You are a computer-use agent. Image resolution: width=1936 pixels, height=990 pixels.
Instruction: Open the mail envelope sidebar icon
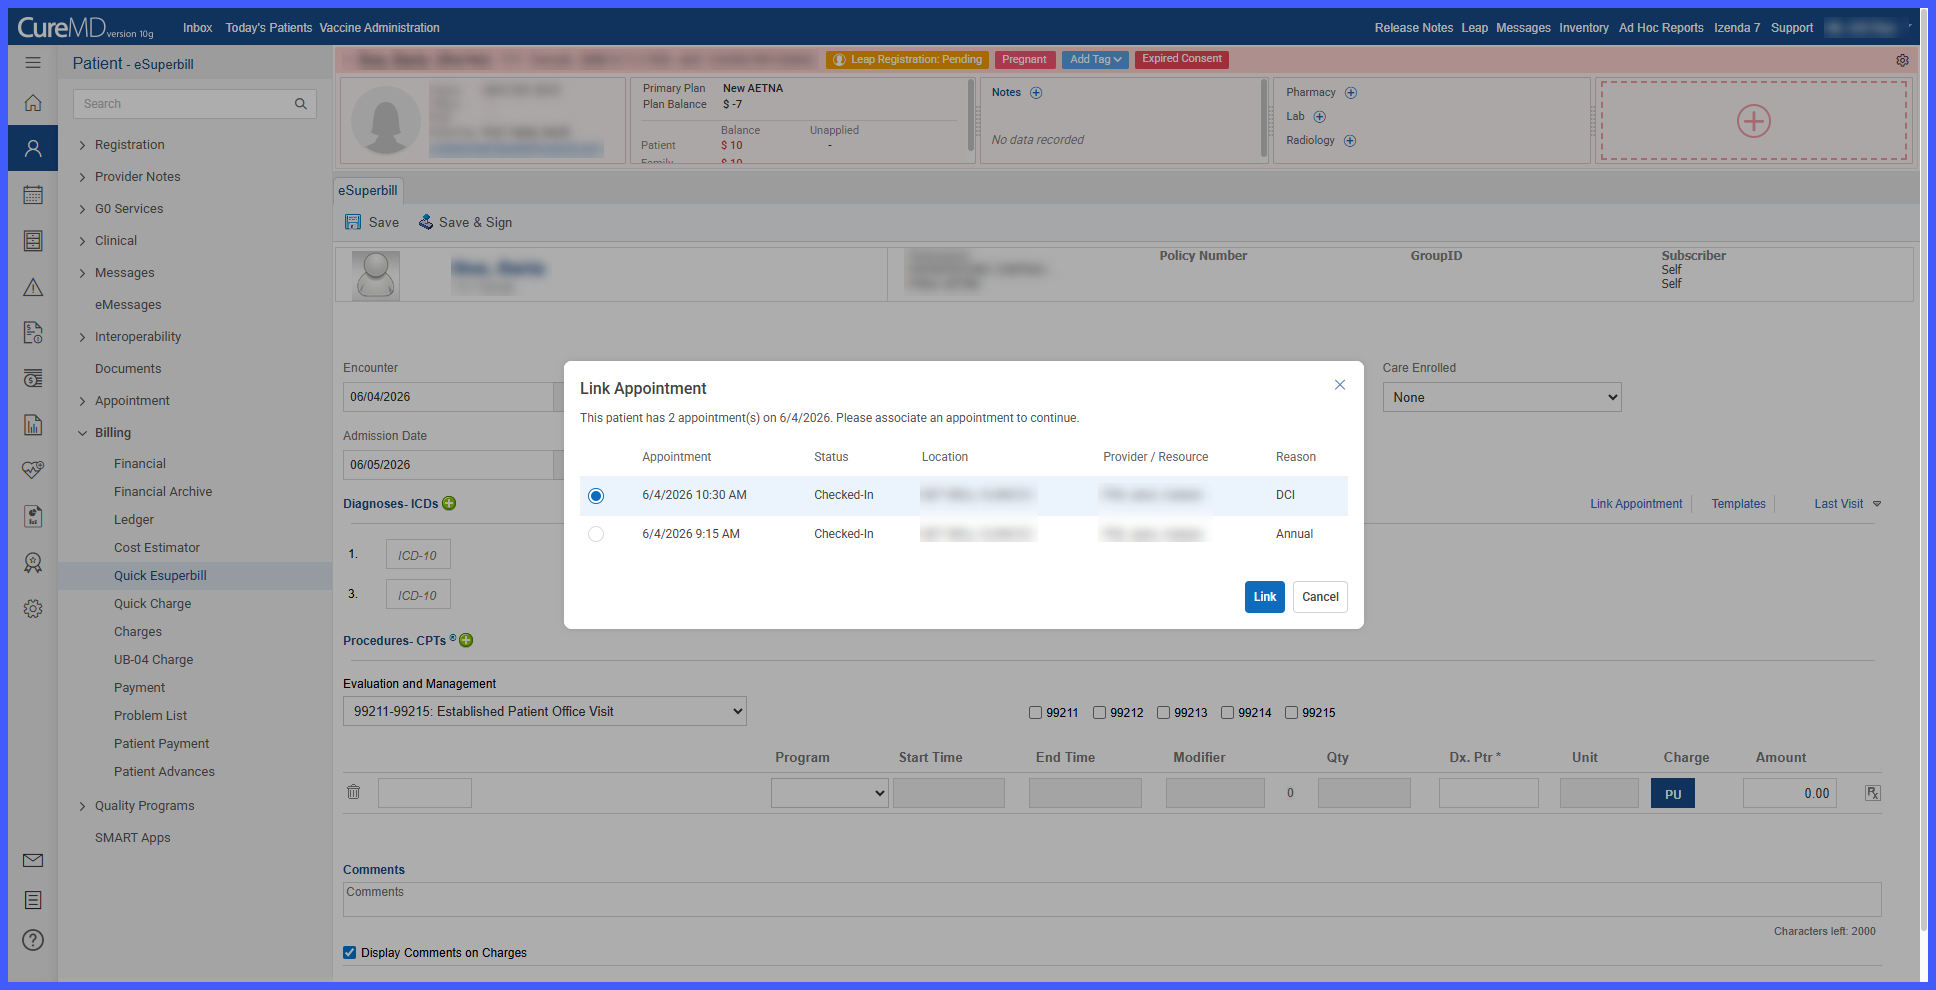33,860
